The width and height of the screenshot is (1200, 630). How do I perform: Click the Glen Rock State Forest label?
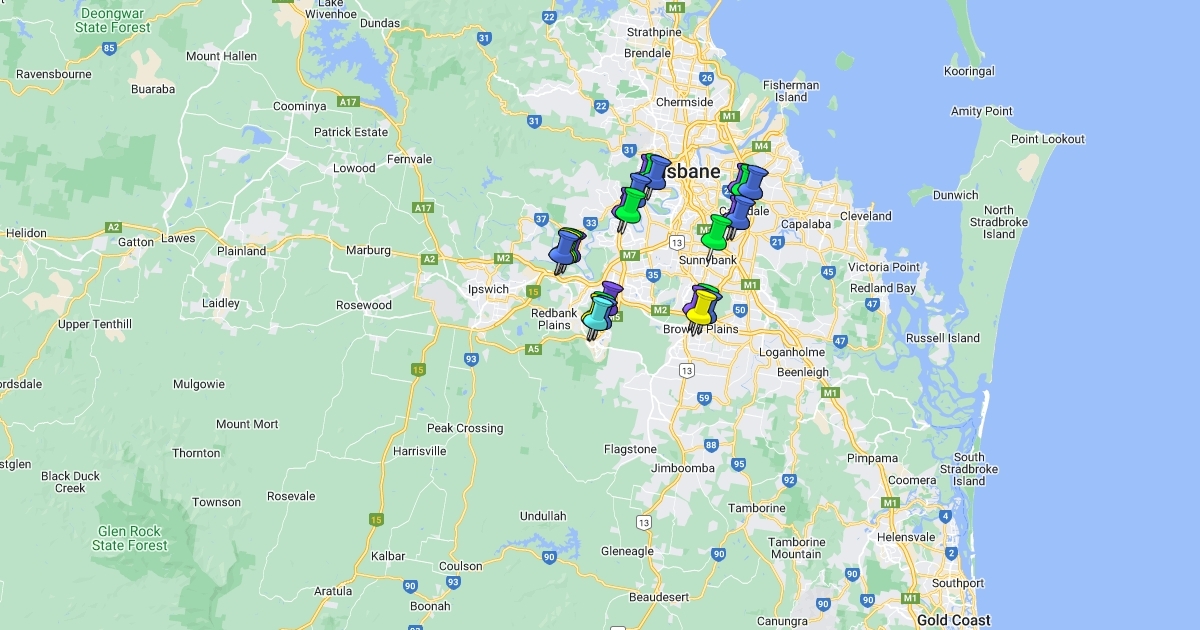130,538
